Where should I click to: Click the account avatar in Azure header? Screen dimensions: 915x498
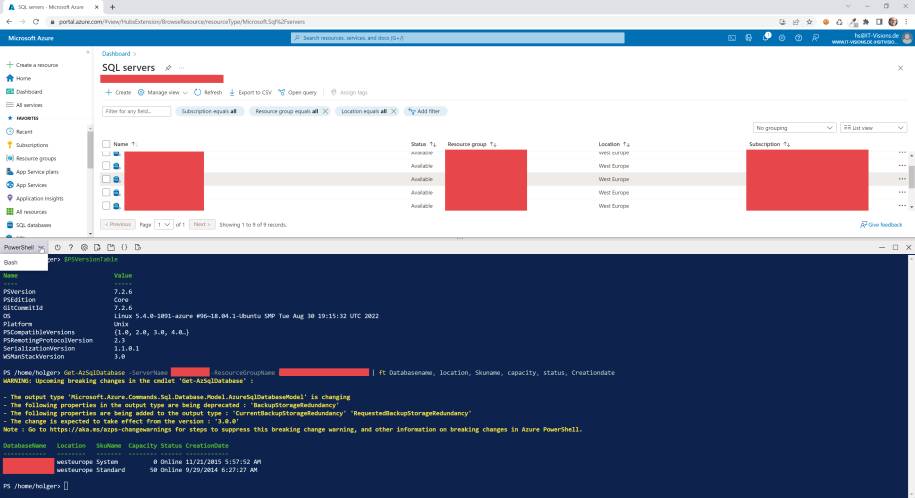coord(907,38)
